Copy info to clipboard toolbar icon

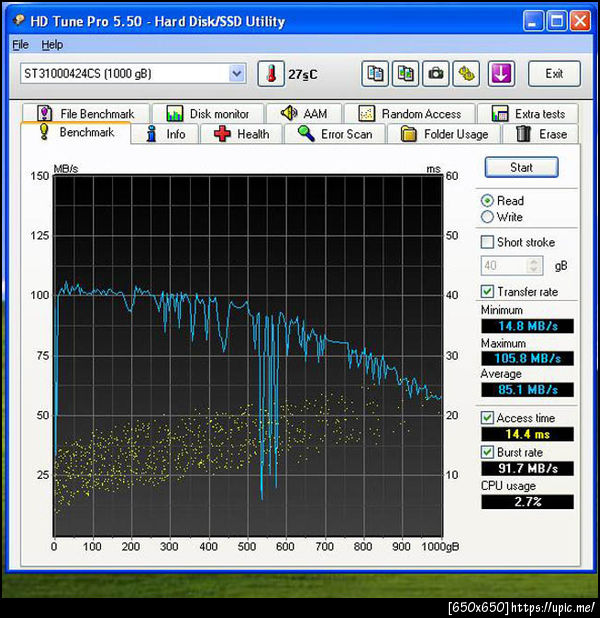375,74
